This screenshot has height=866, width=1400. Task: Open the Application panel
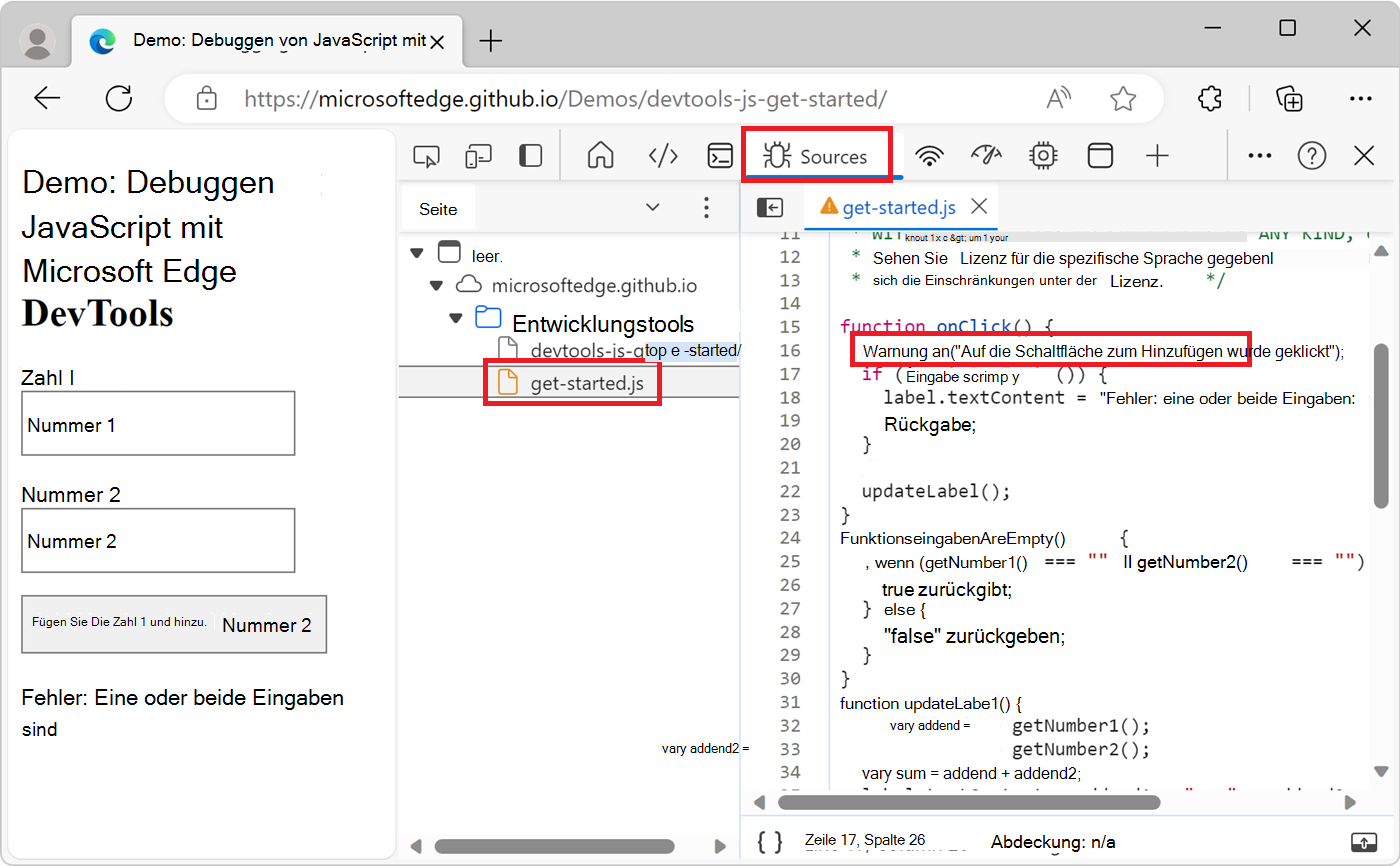[1100, 155]
